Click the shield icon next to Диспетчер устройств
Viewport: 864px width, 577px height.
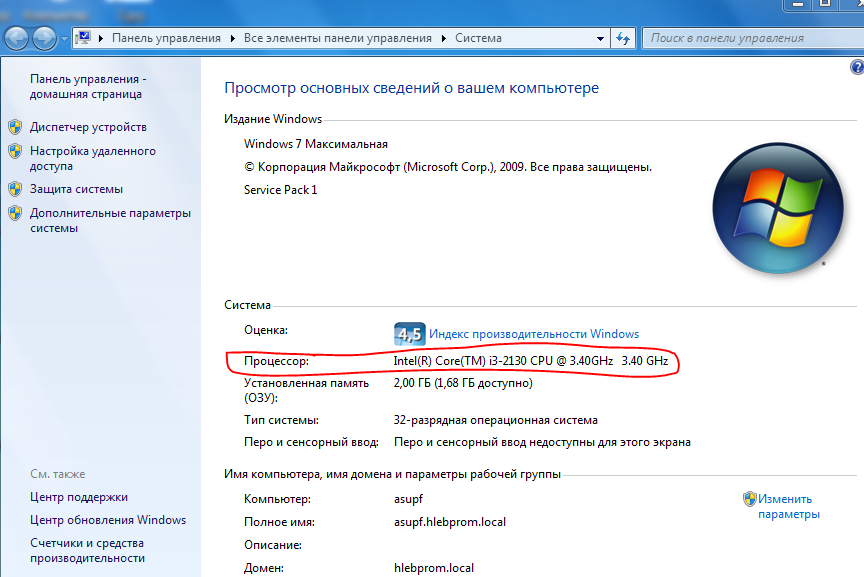pyautogui.click(x=15, y=127)
